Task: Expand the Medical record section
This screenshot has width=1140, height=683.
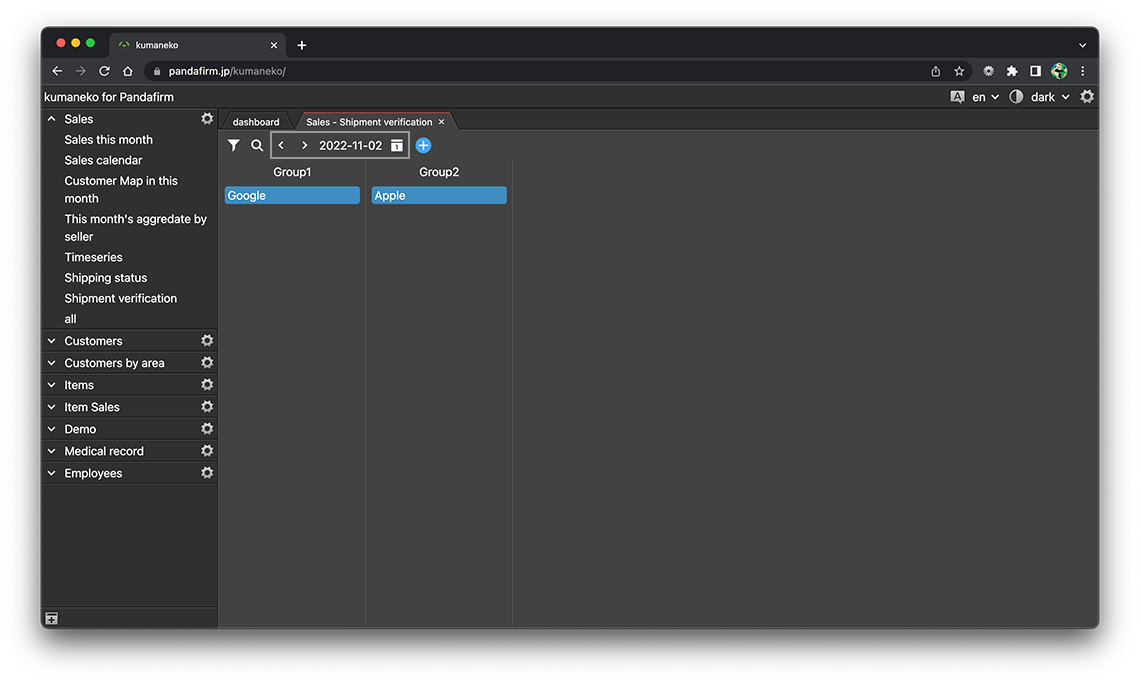Action: click(52, 451)
